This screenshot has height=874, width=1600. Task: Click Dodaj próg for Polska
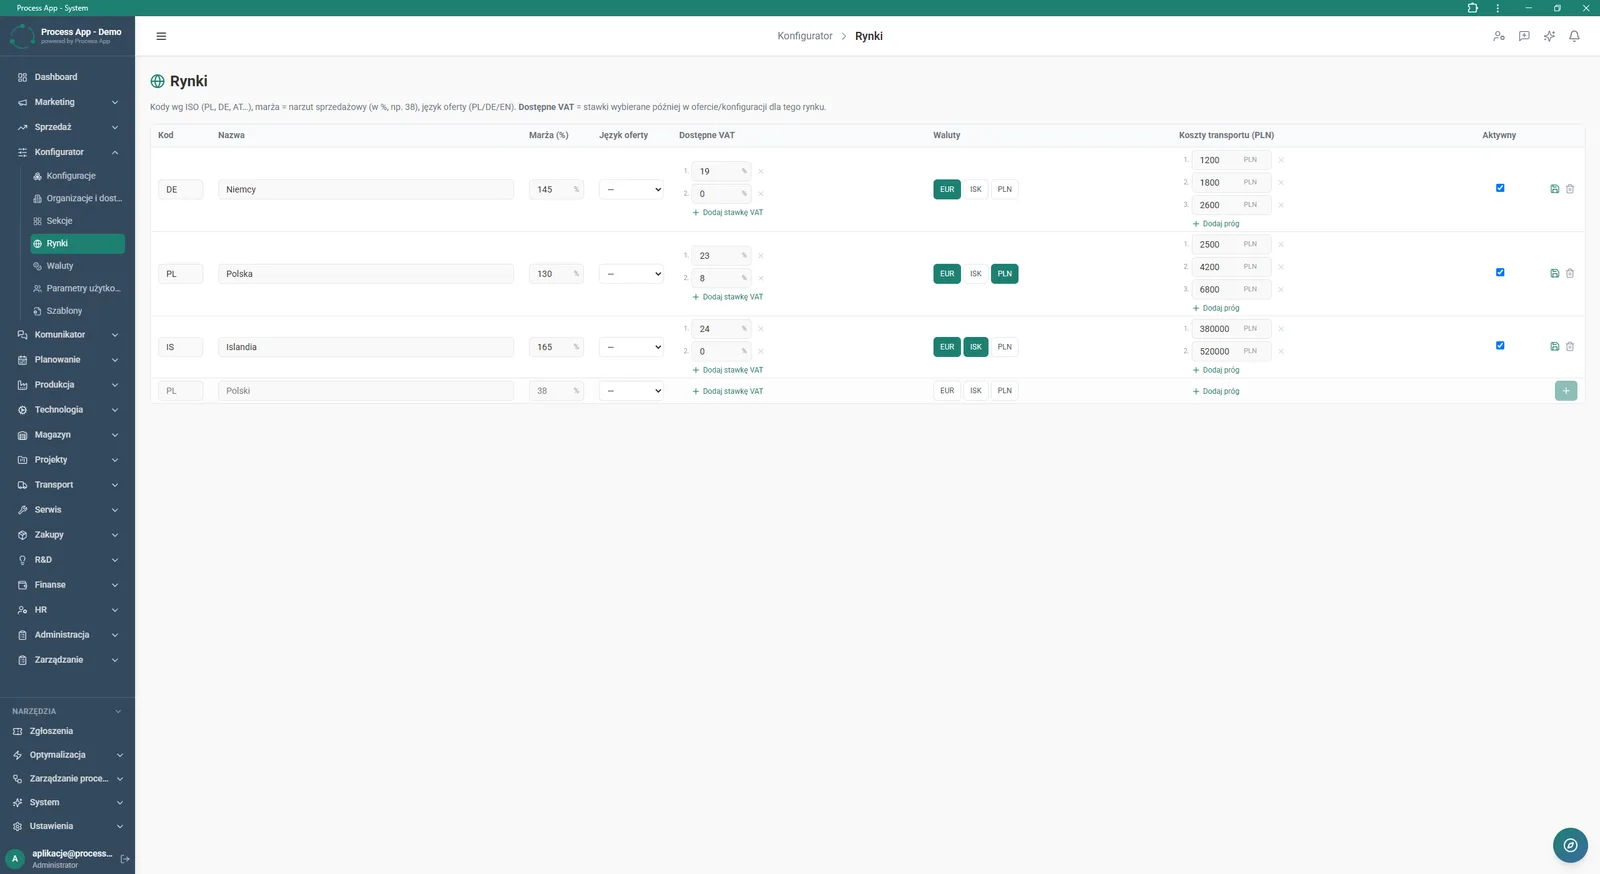1216,308
